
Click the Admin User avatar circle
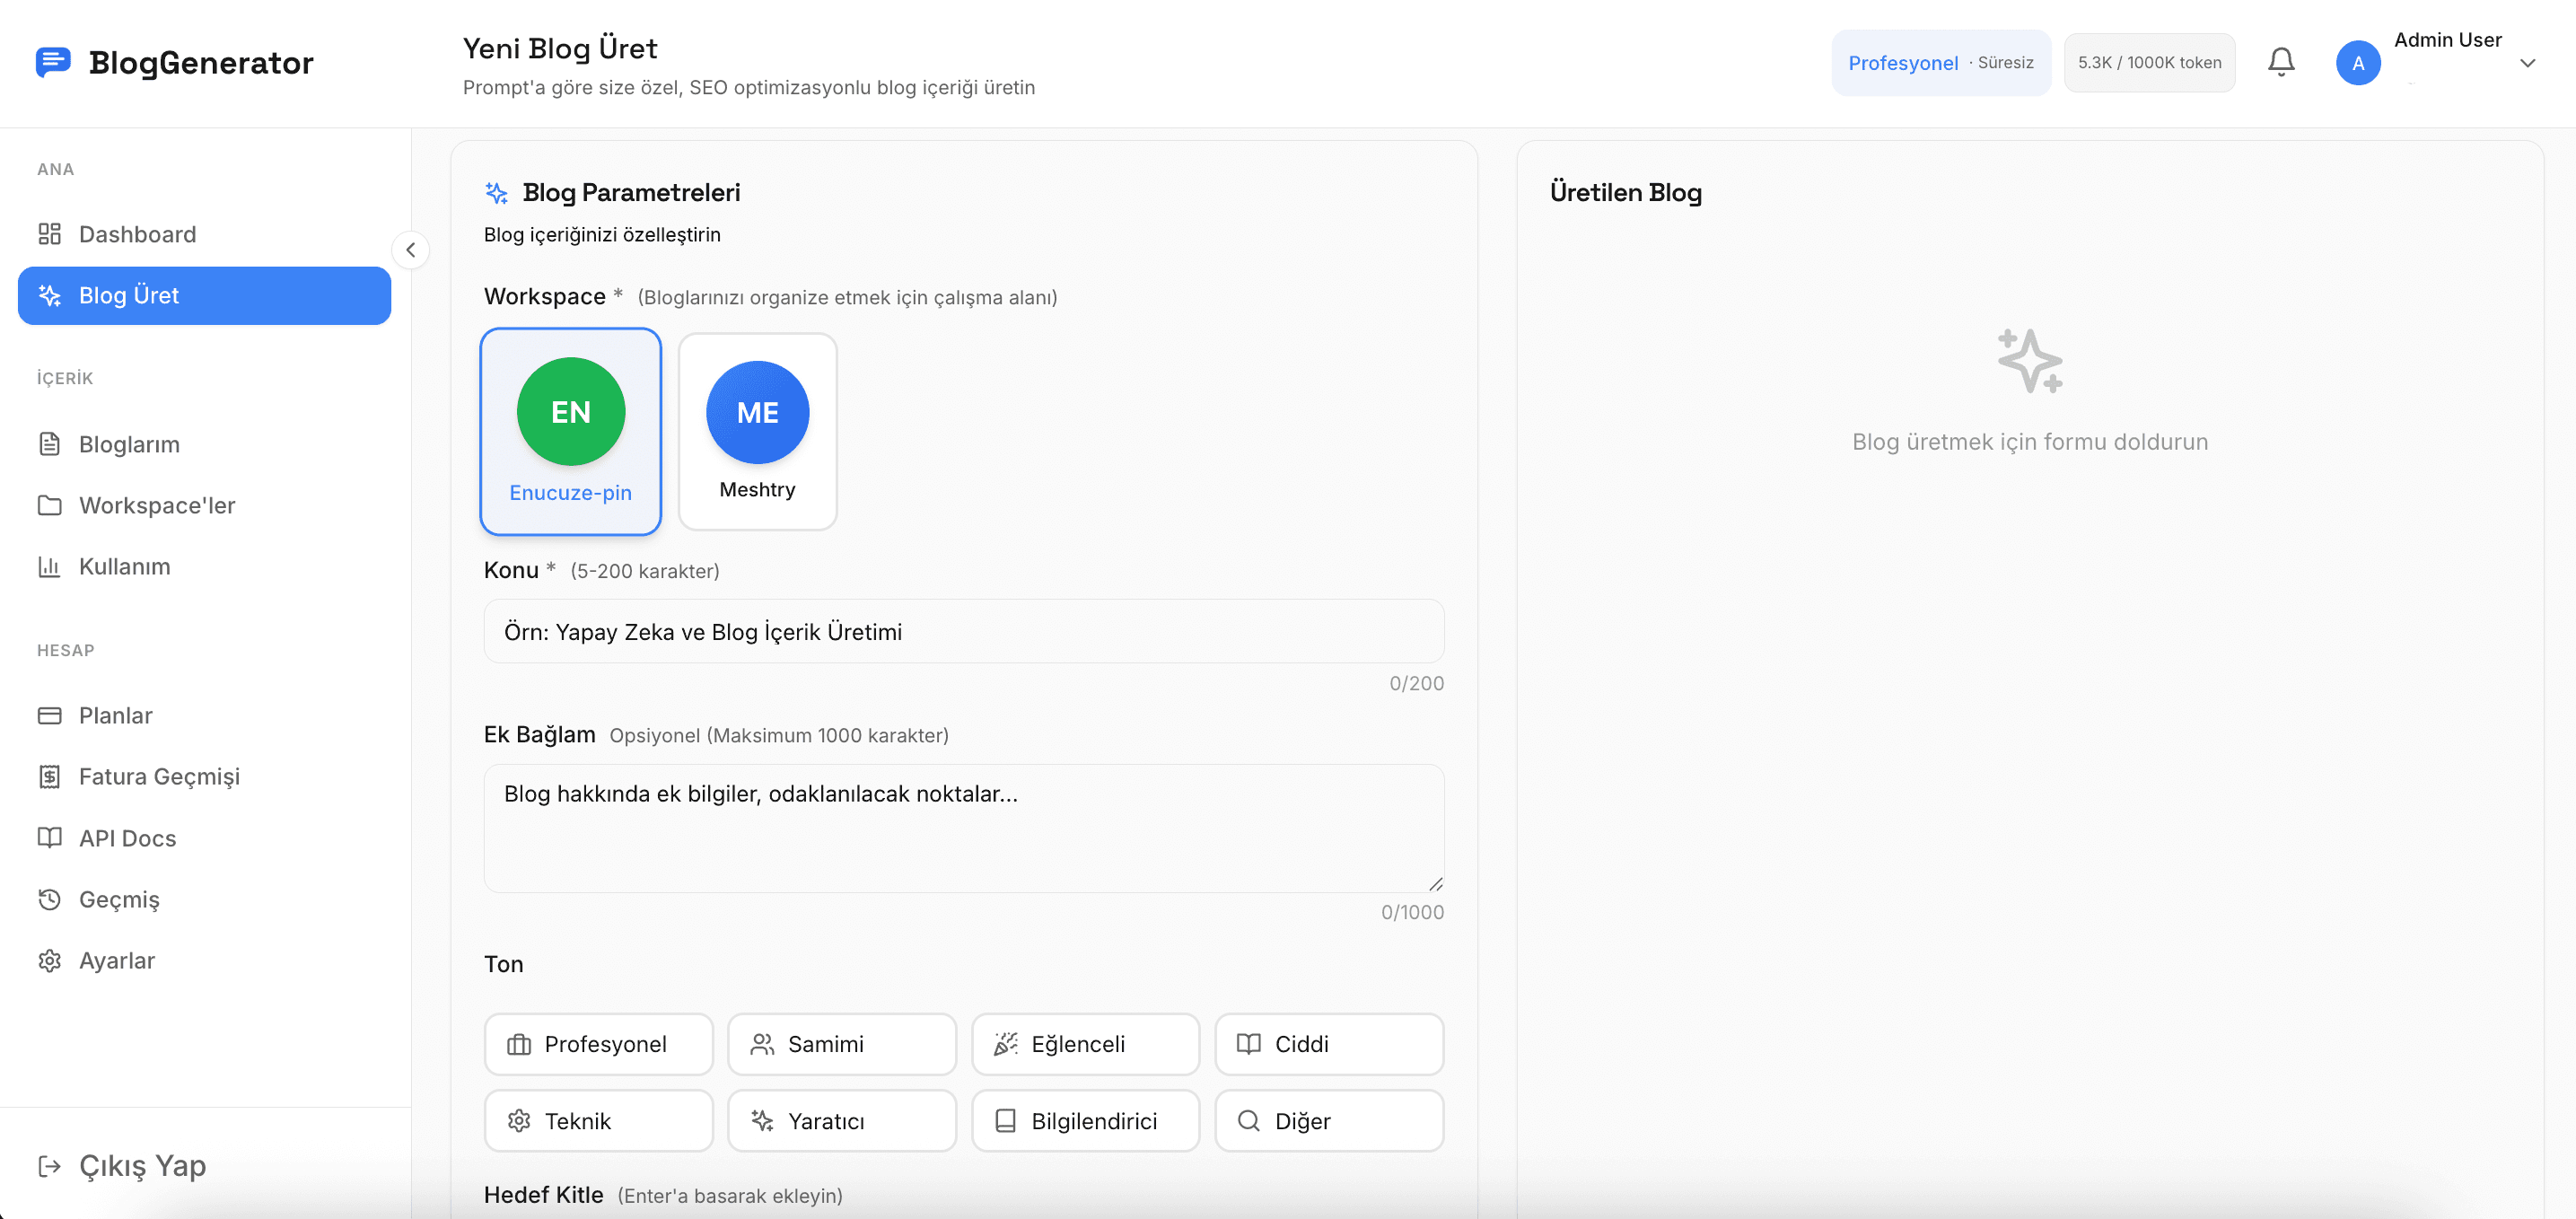tap(2357, 63)
